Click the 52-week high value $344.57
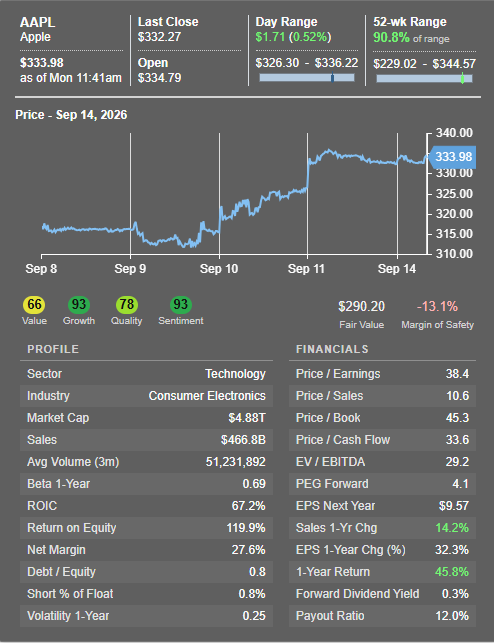 454,64
